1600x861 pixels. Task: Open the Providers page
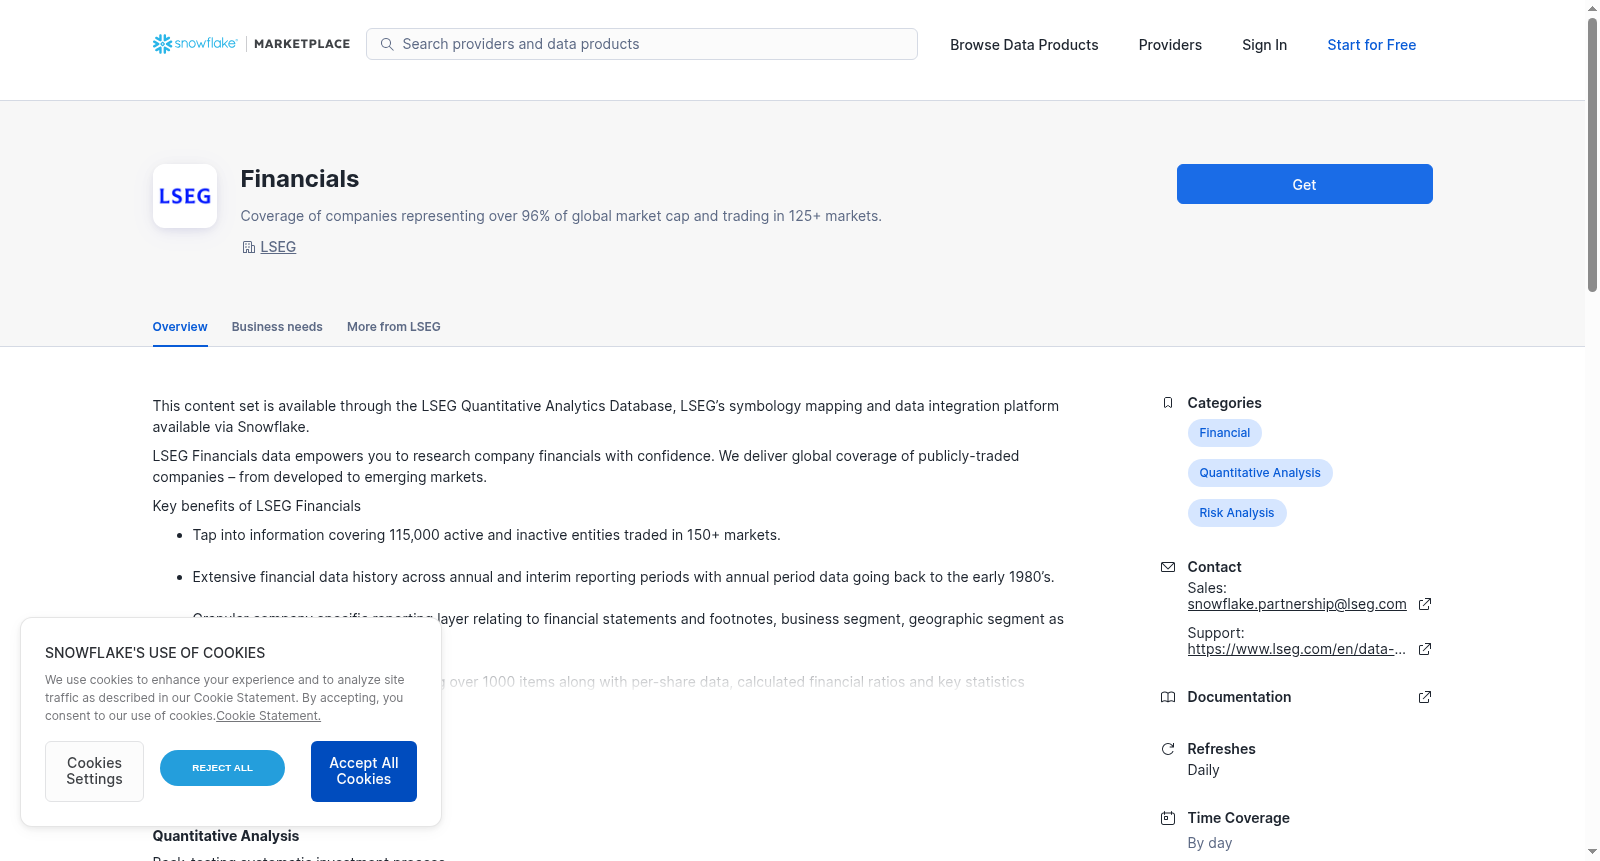1170,45
